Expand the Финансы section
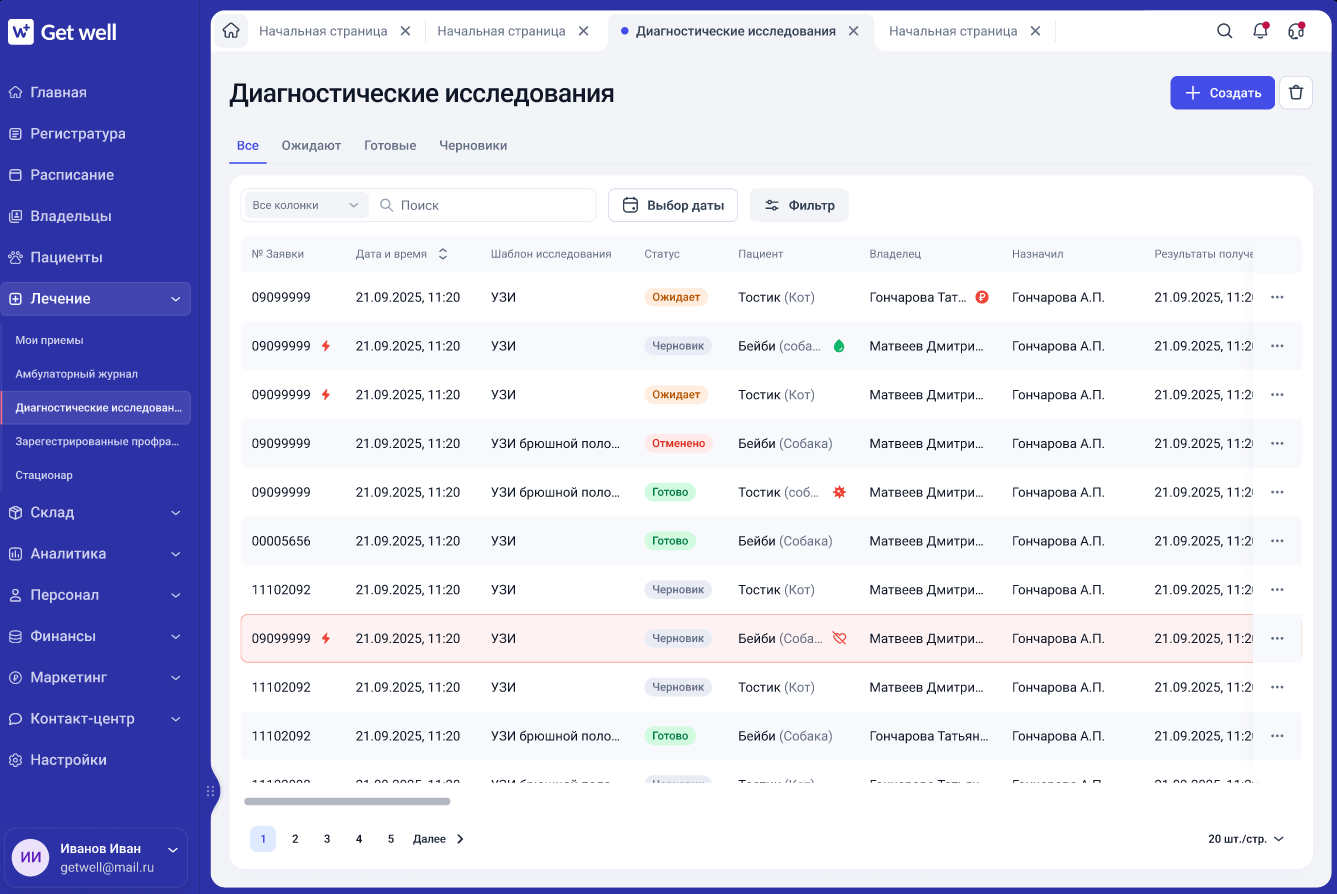The height and width of the screenshot is (894, 1337). 176,636
